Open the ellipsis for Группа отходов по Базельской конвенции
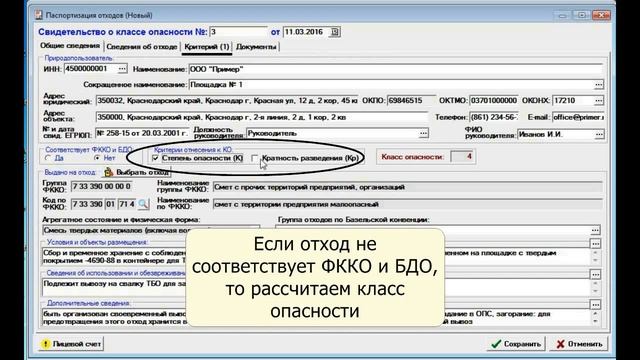This screenshot has height=360, width=640. [x=595, y=230]
